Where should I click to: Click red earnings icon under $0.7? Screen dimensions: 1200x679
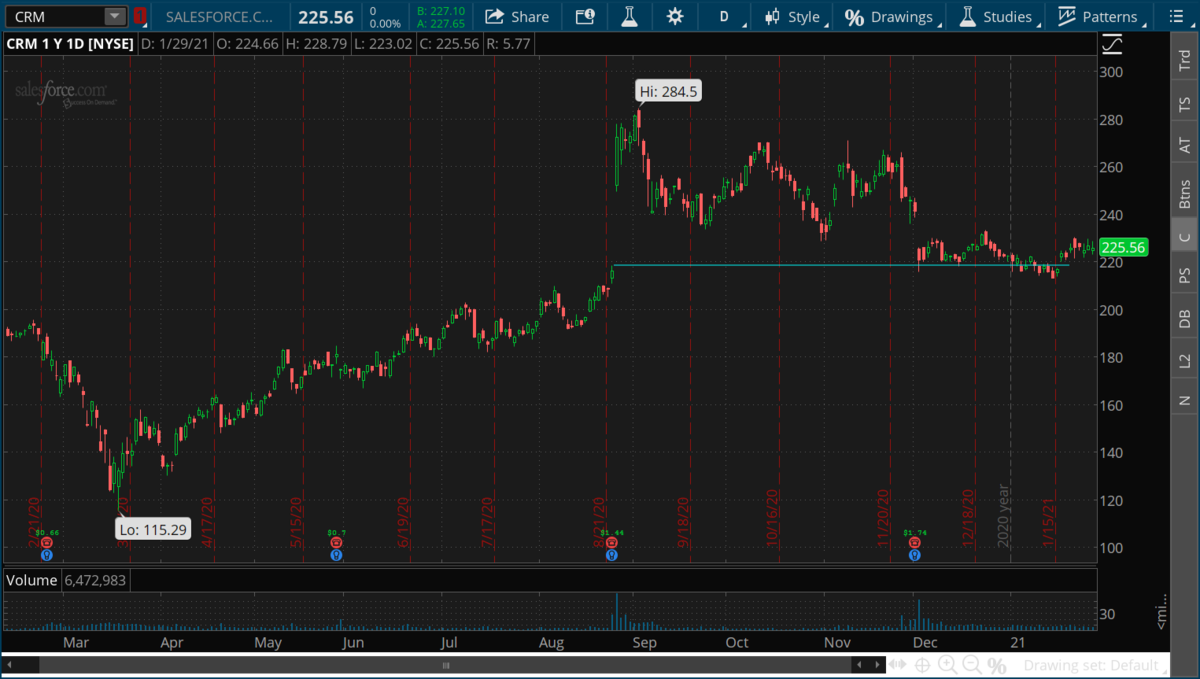[336, 543]
